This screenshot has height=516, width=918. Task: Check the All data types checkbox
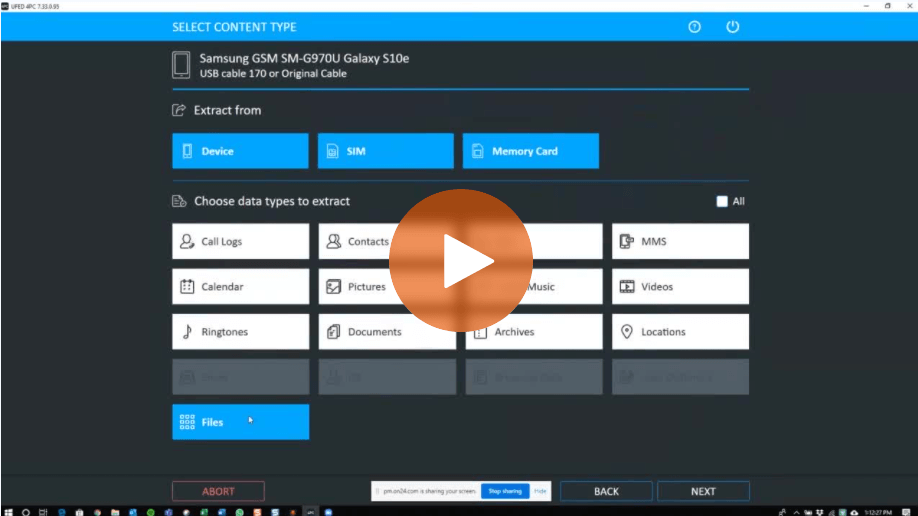point(722,201)
